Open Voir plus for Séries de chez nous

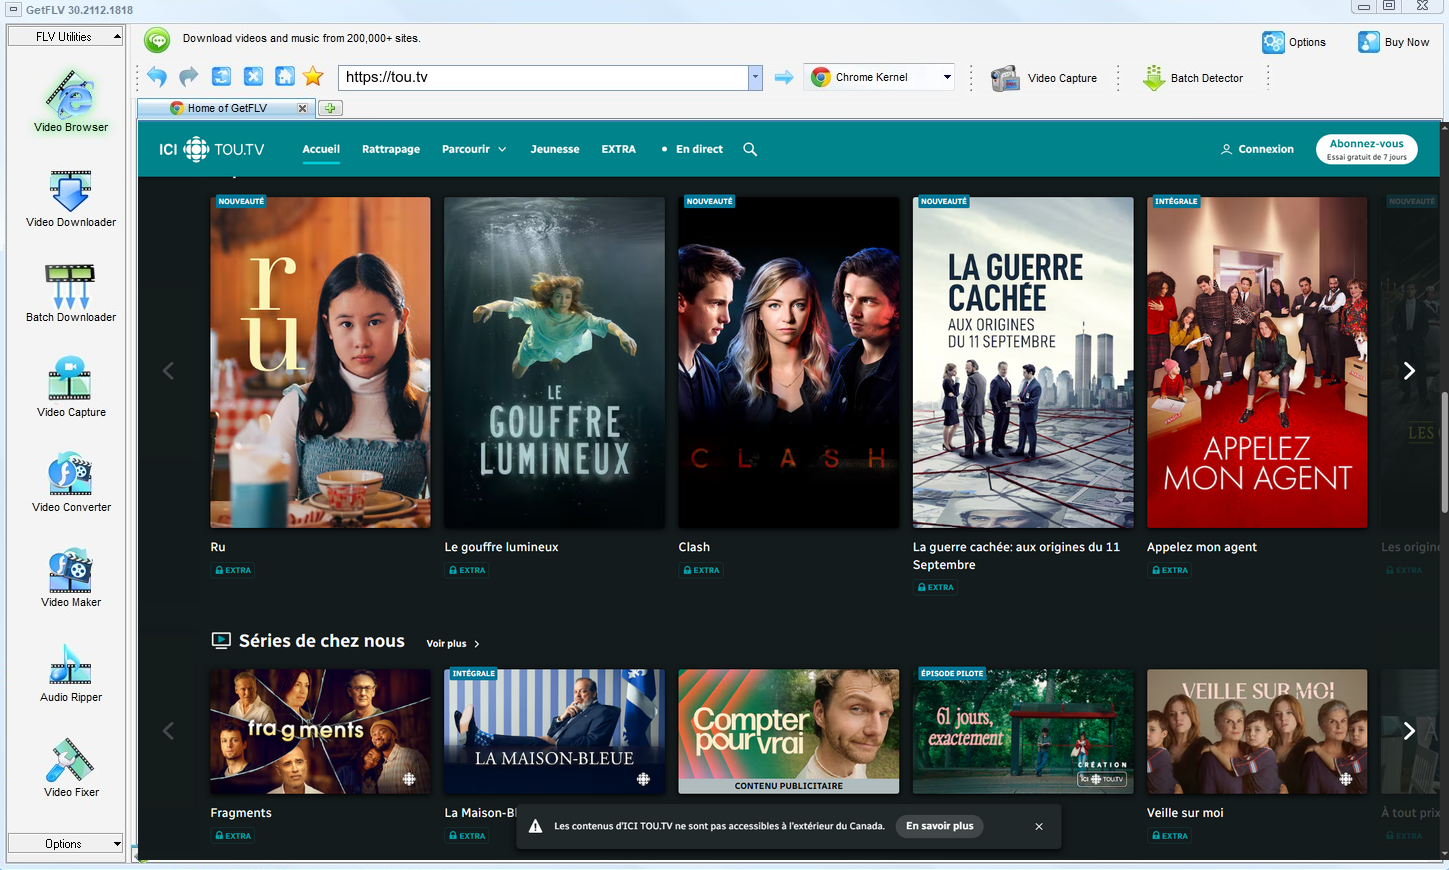point(453,644)
